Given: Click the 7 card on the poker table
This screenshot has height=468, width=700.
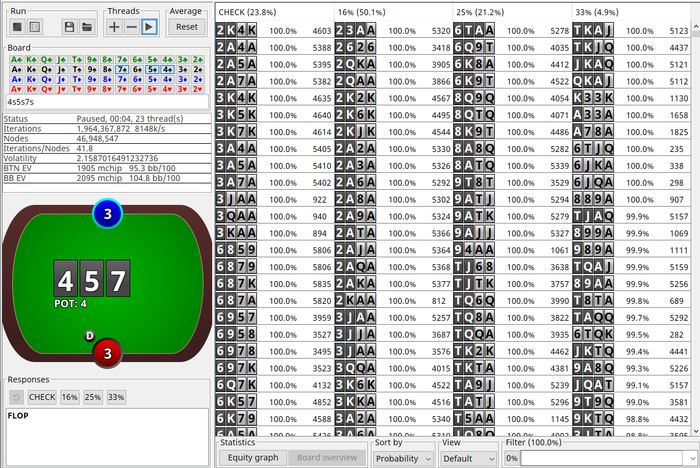Looking at the screenshot, I should [118, 279].
